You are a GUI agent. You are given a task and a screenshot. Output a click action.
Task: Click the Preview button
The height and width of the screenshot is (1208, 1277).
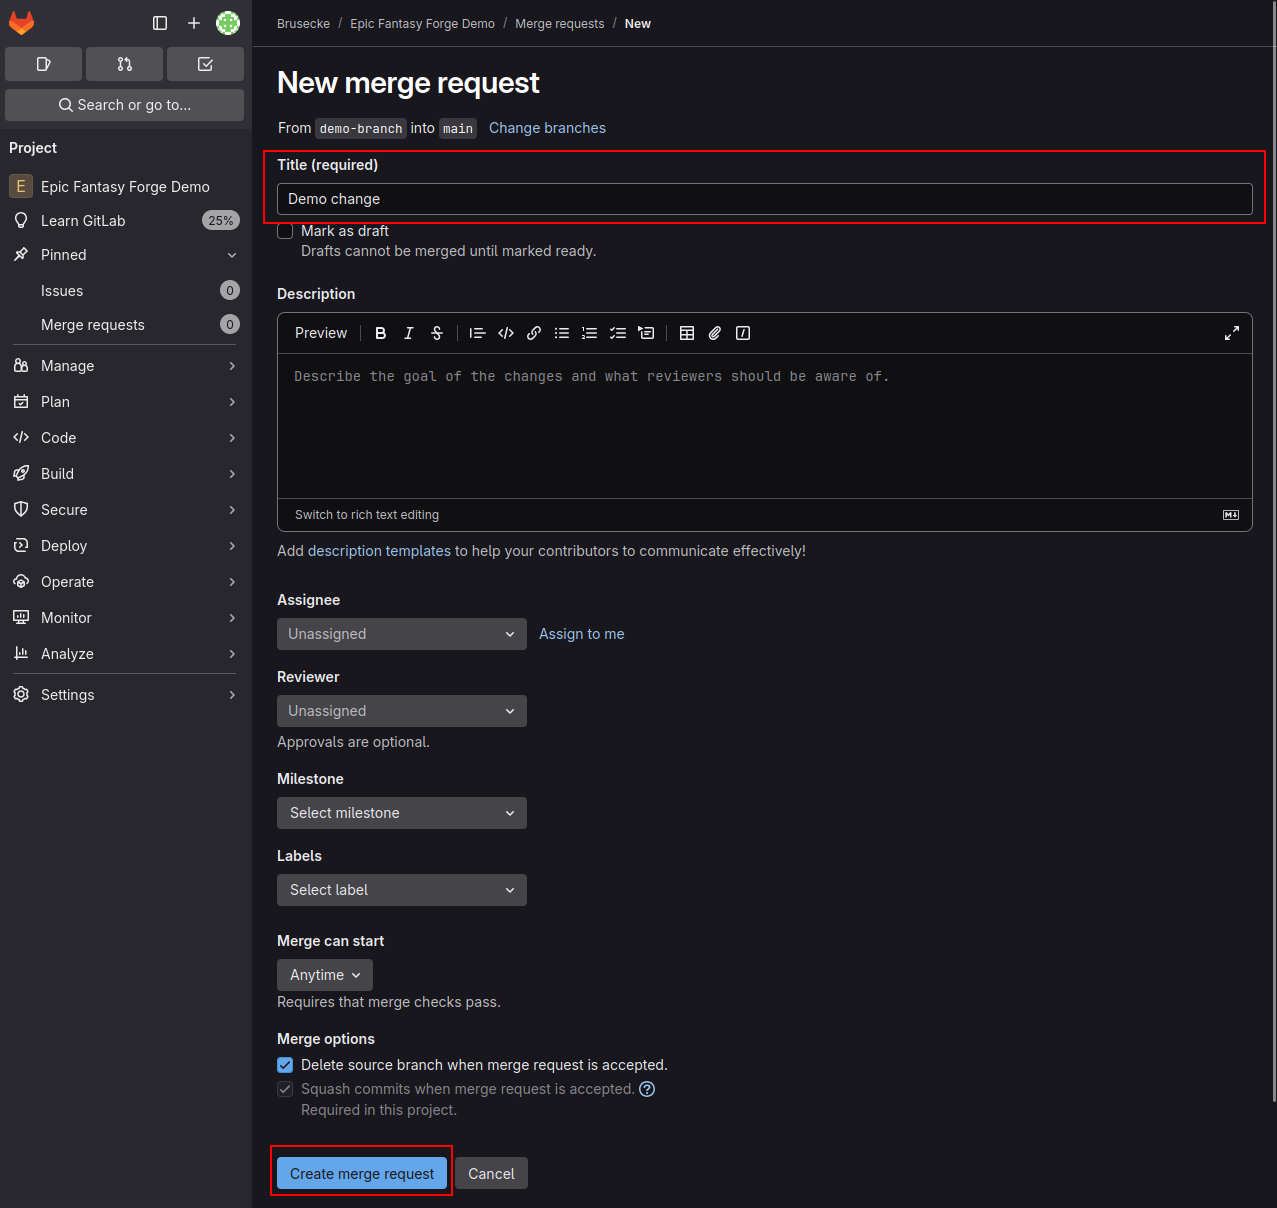tap(321, 333)
